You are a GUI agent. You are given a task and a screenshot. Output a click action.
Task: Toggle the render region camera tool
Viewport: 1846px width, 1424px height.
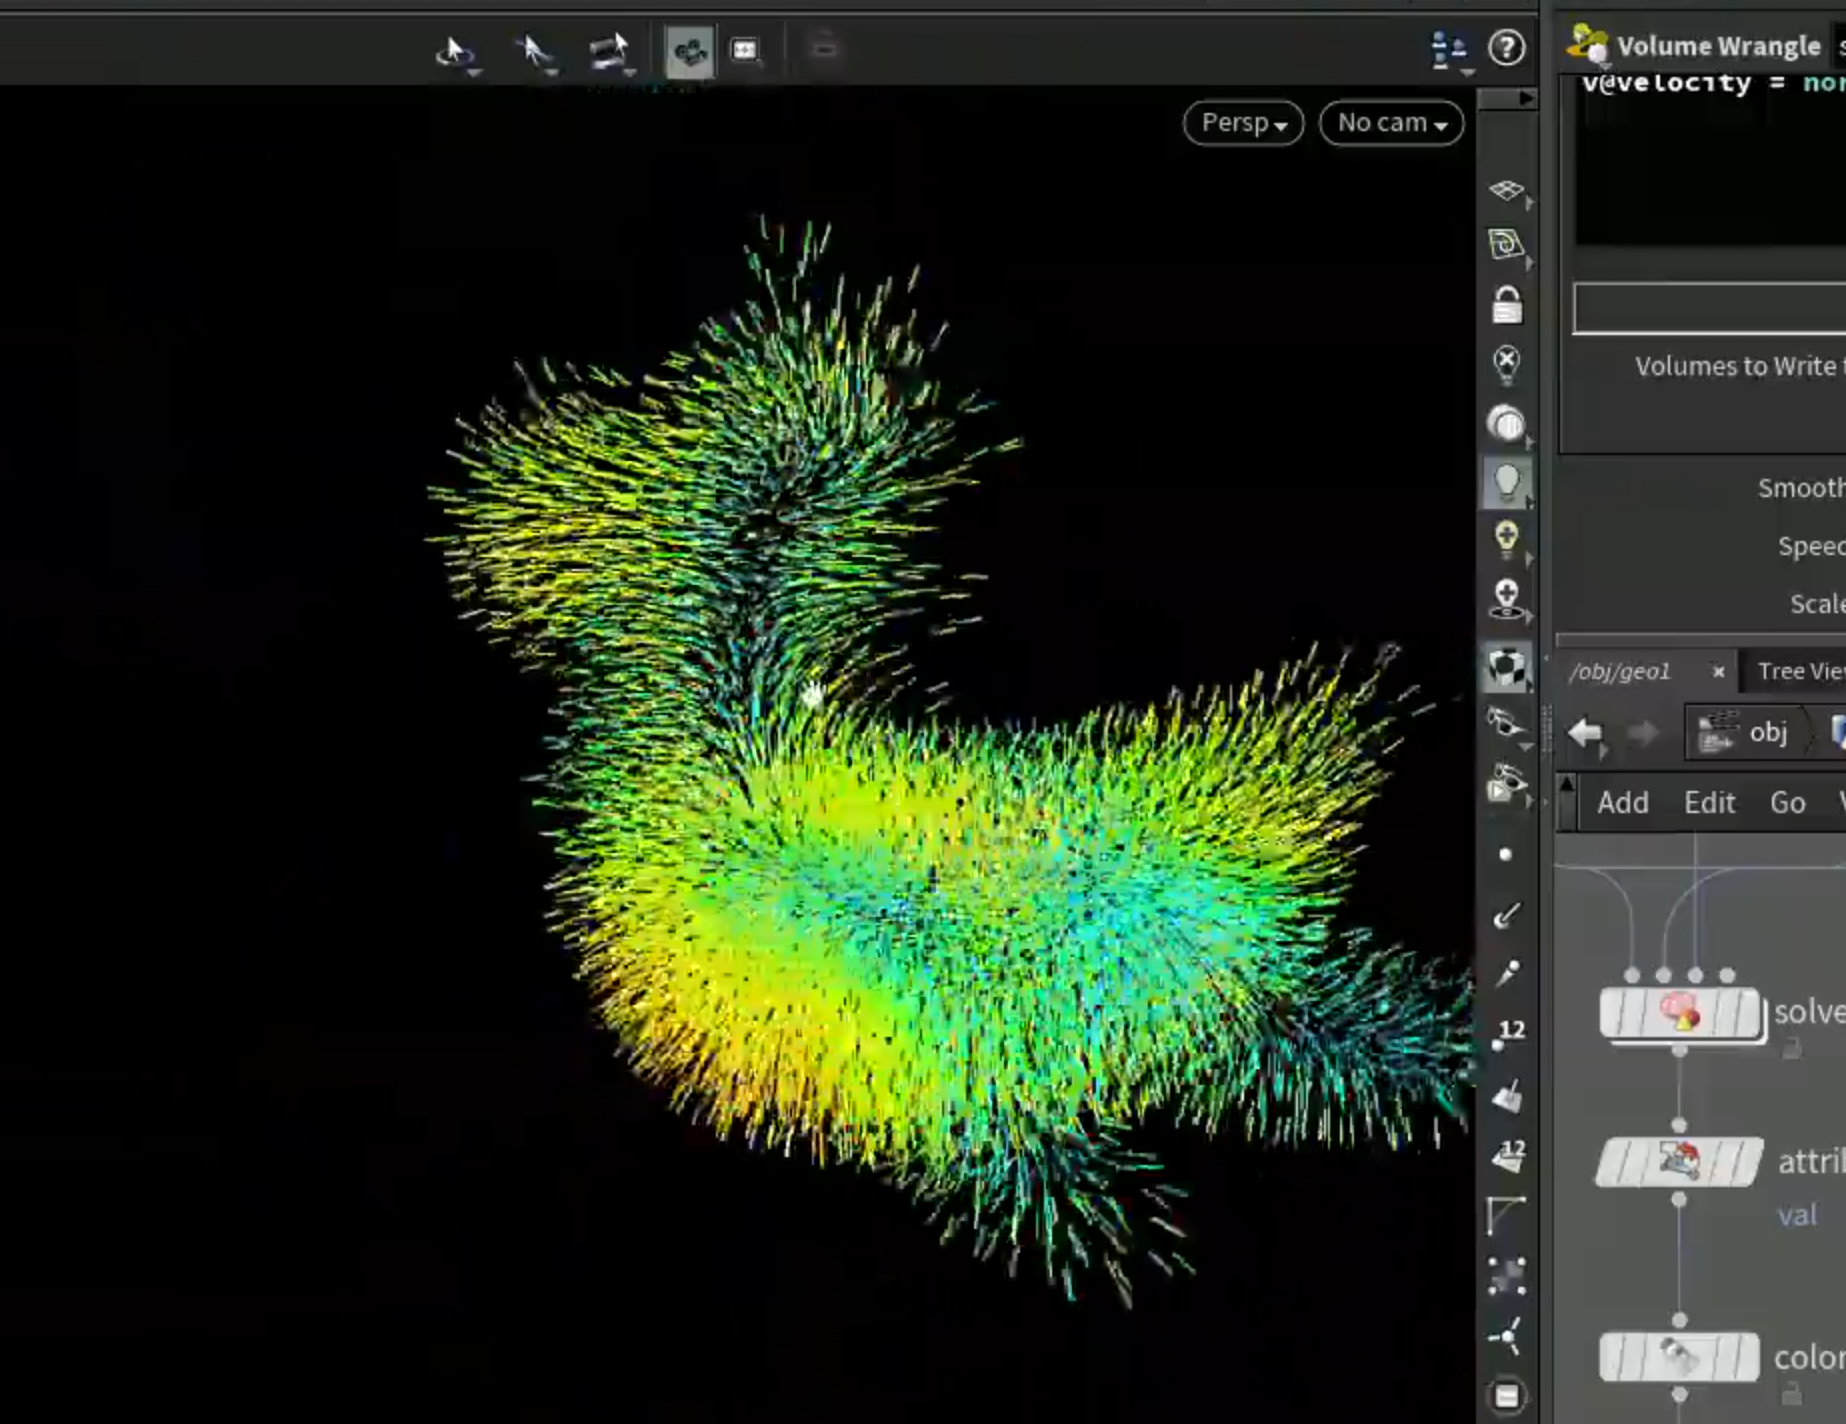point(689,51)
